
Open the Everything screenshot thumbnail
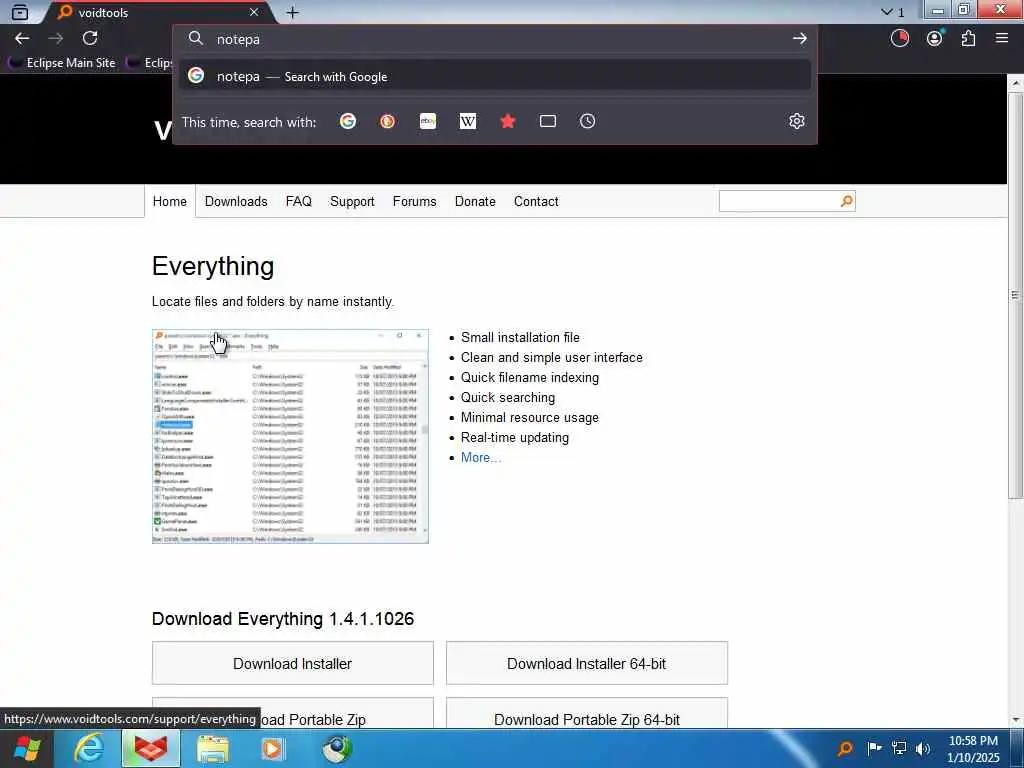pyautogui.click(x=290, y=436)
